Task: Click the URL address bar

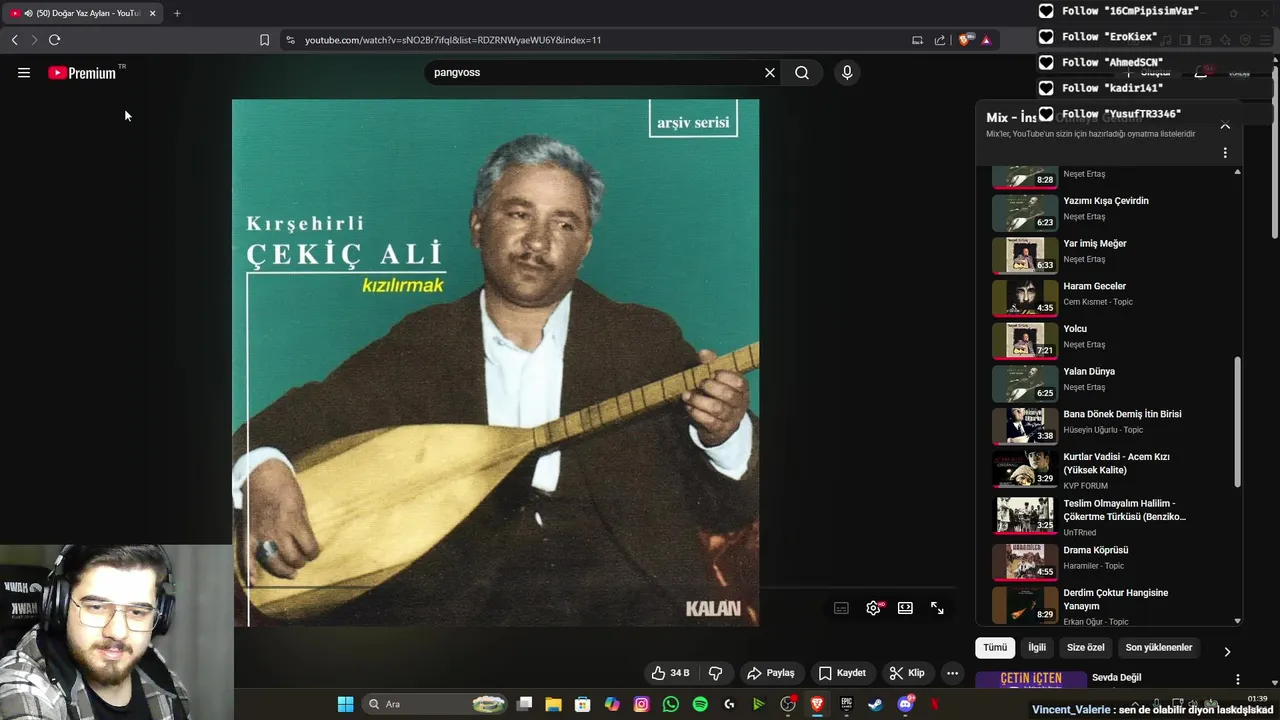Action: (600, 40)
